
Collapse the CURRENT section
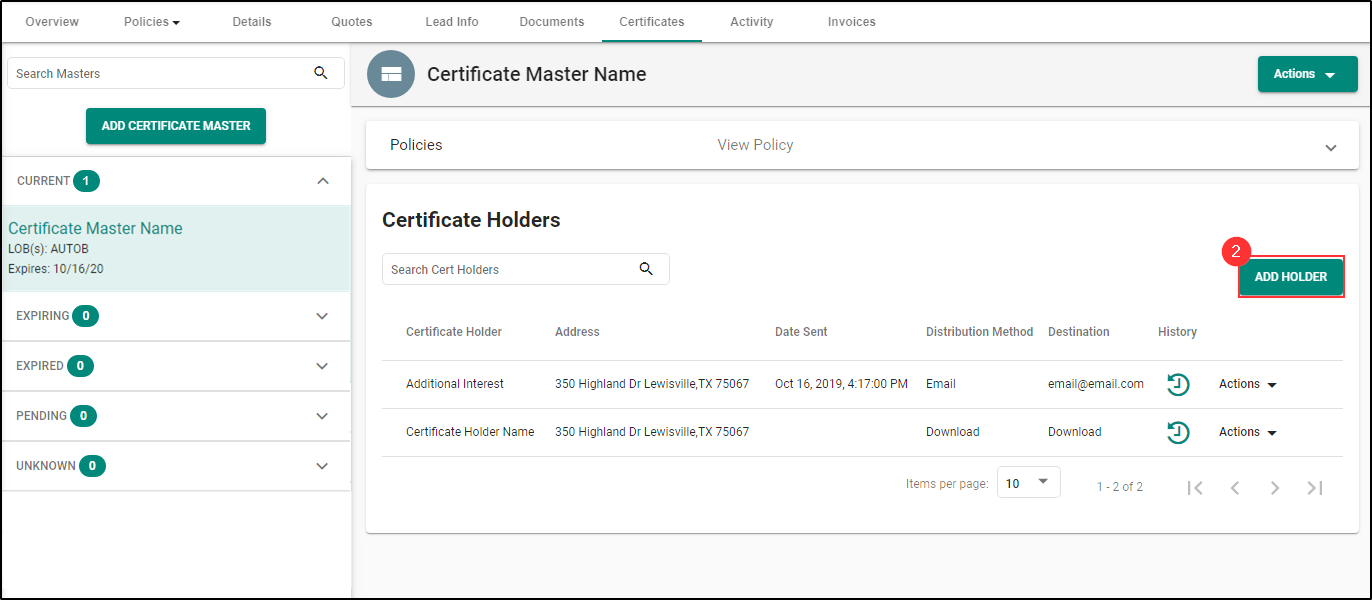[322, 181]
